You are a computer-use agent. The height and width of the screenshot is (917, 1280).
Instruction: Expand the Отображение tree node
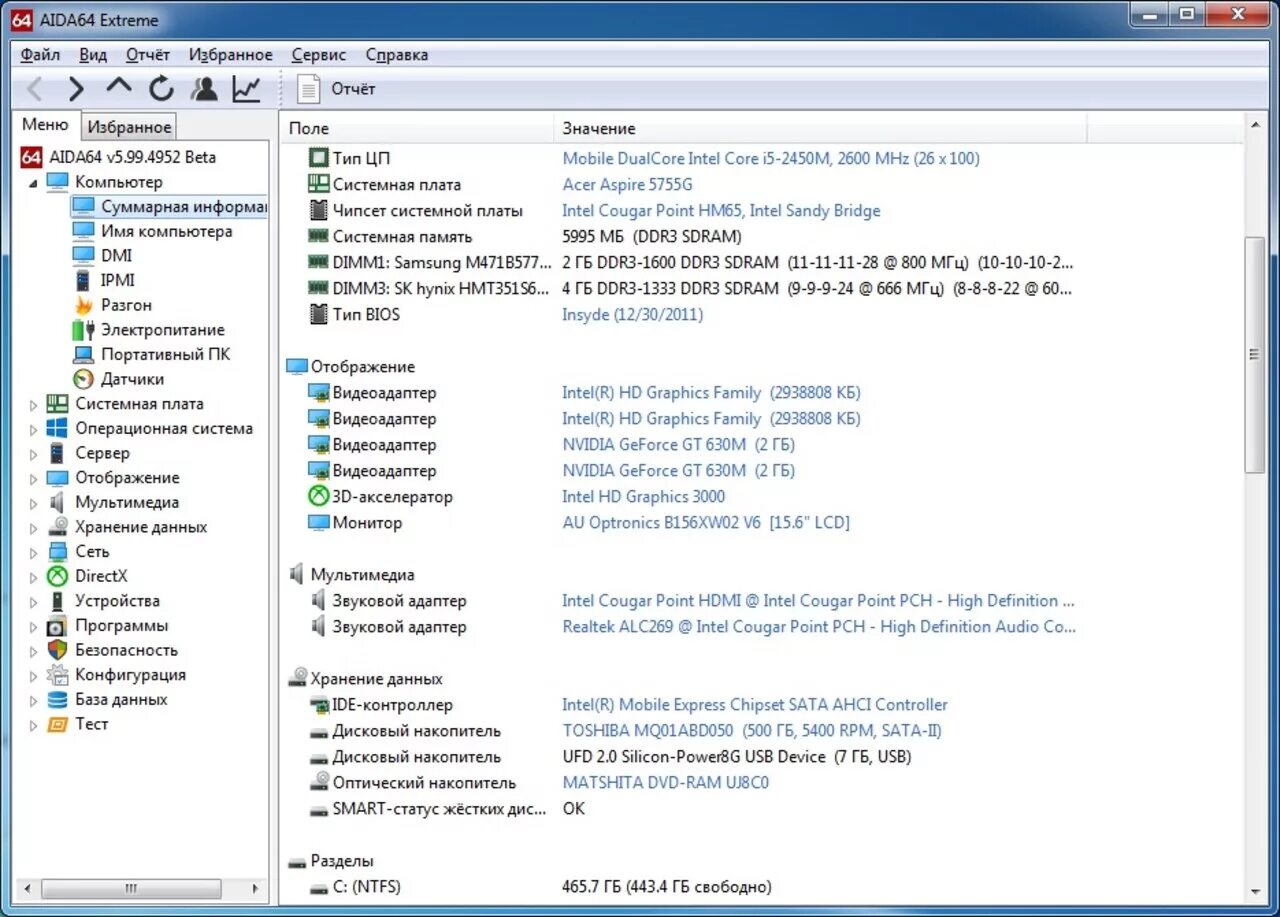(32, 479)
